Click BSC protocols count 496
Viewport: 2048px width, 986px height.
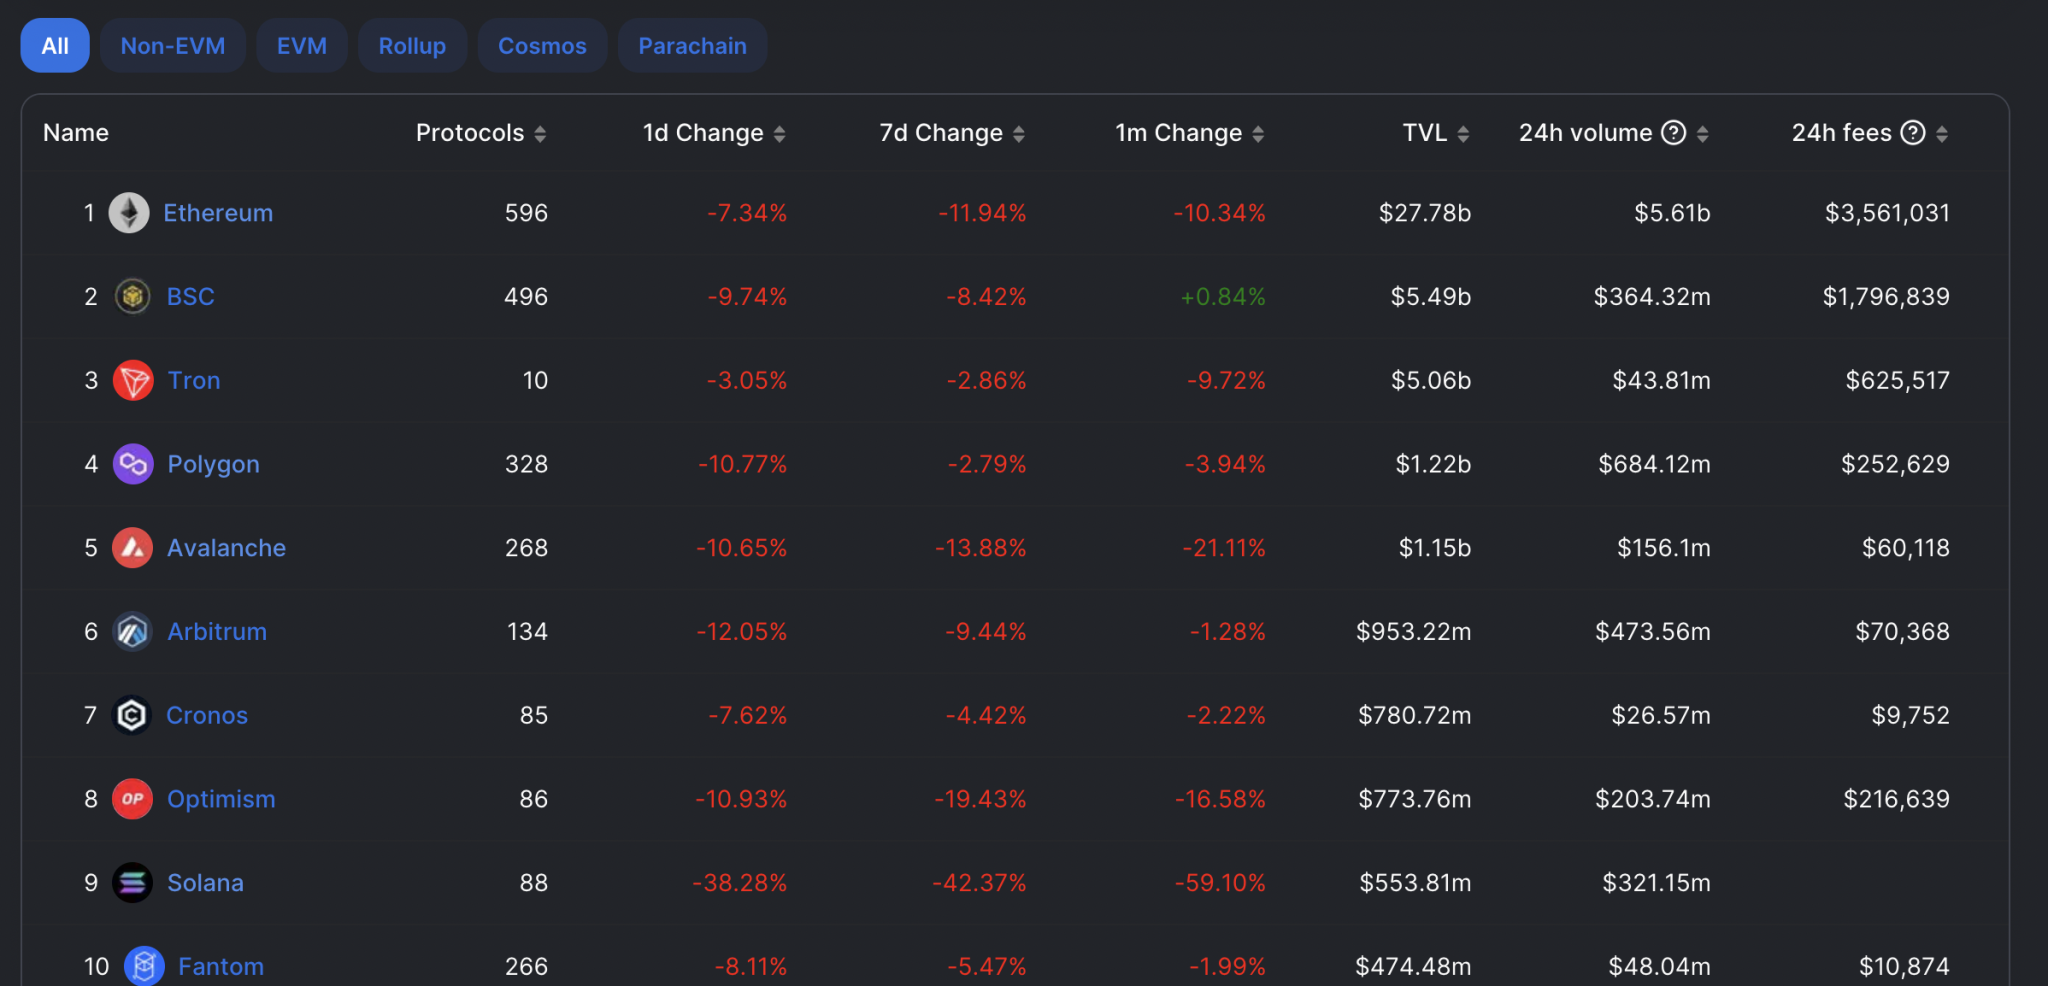point(526,297)
